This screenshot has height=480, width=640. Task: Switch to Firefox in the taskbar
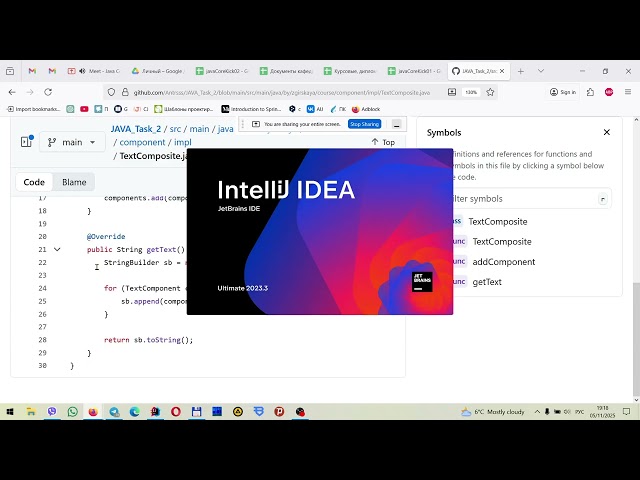pos(93,411)
